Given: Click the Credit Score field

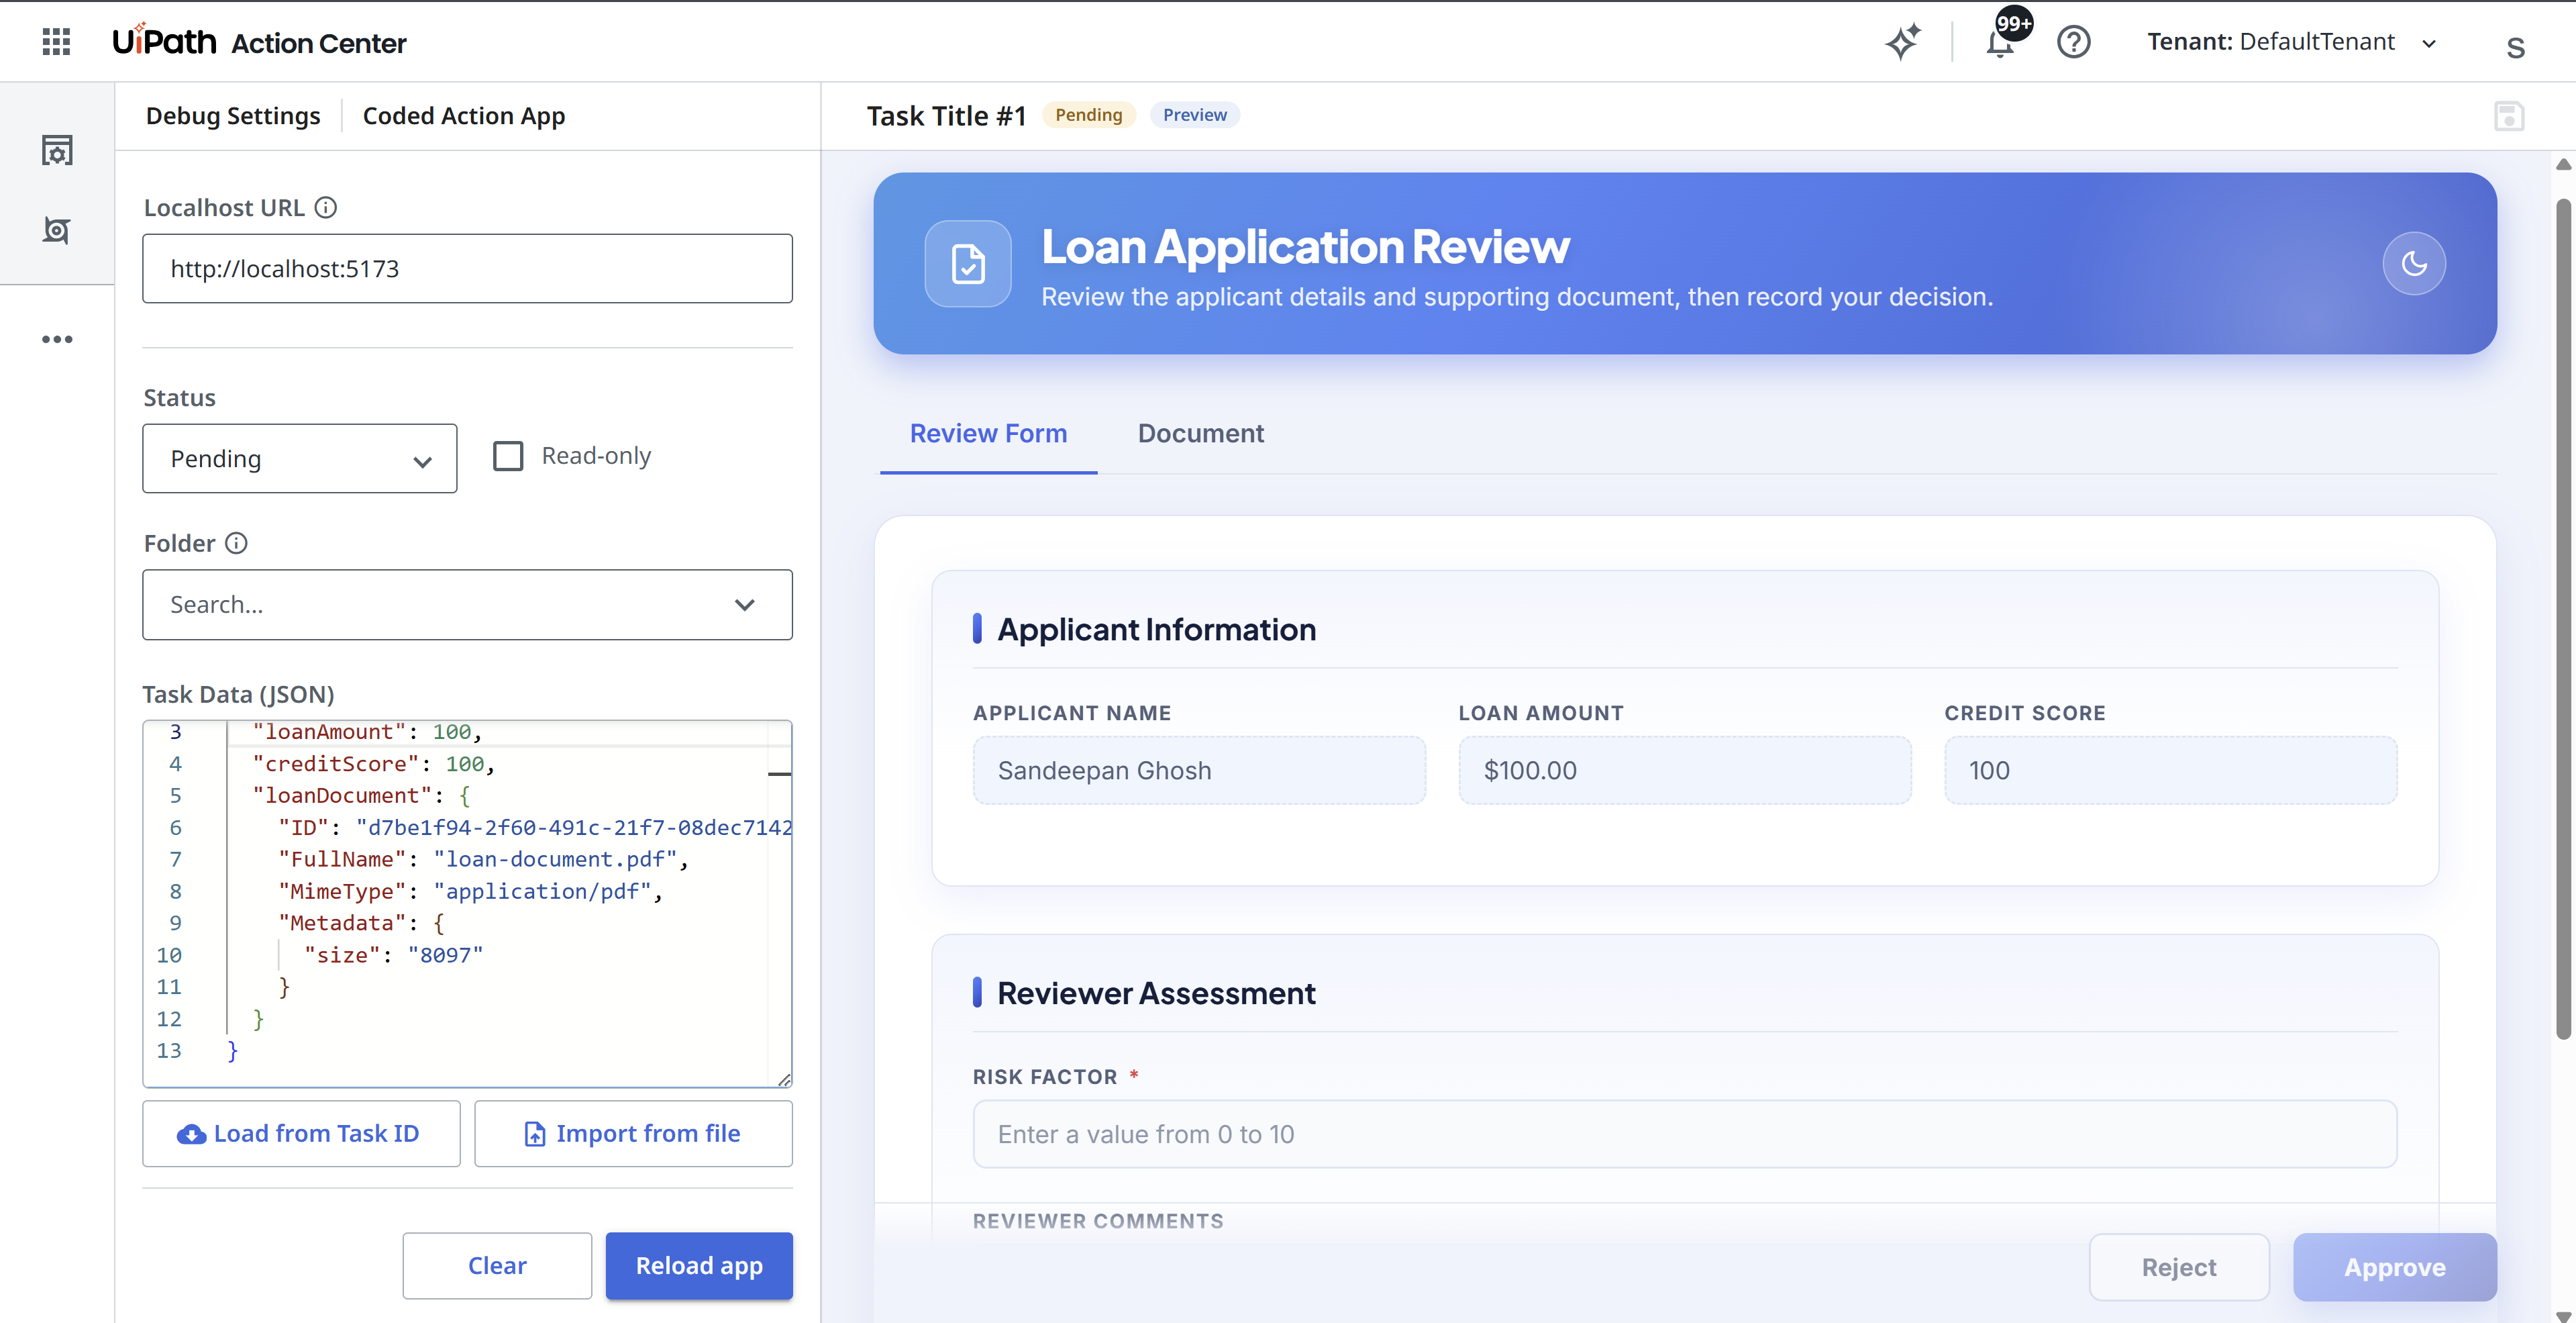Looking at the screenshot, I should (2171, 770).
